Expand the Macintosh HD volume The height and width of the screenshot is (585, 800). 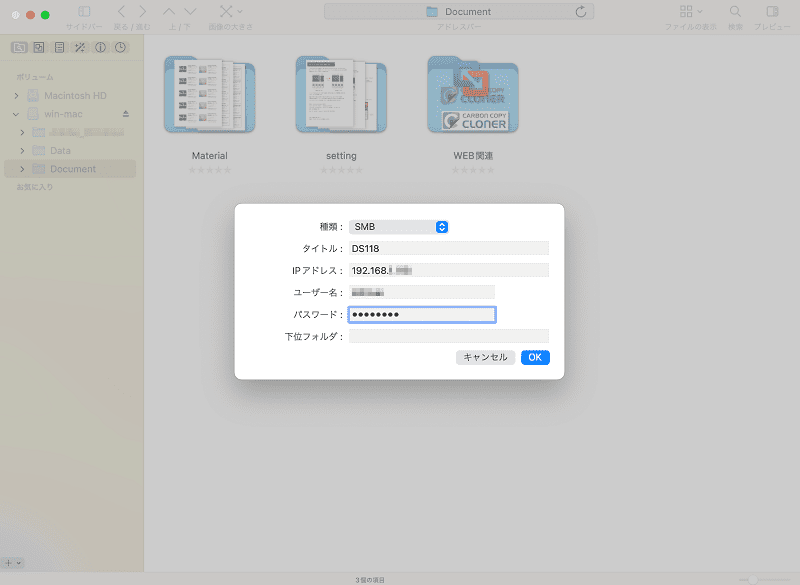pos(16,96)
